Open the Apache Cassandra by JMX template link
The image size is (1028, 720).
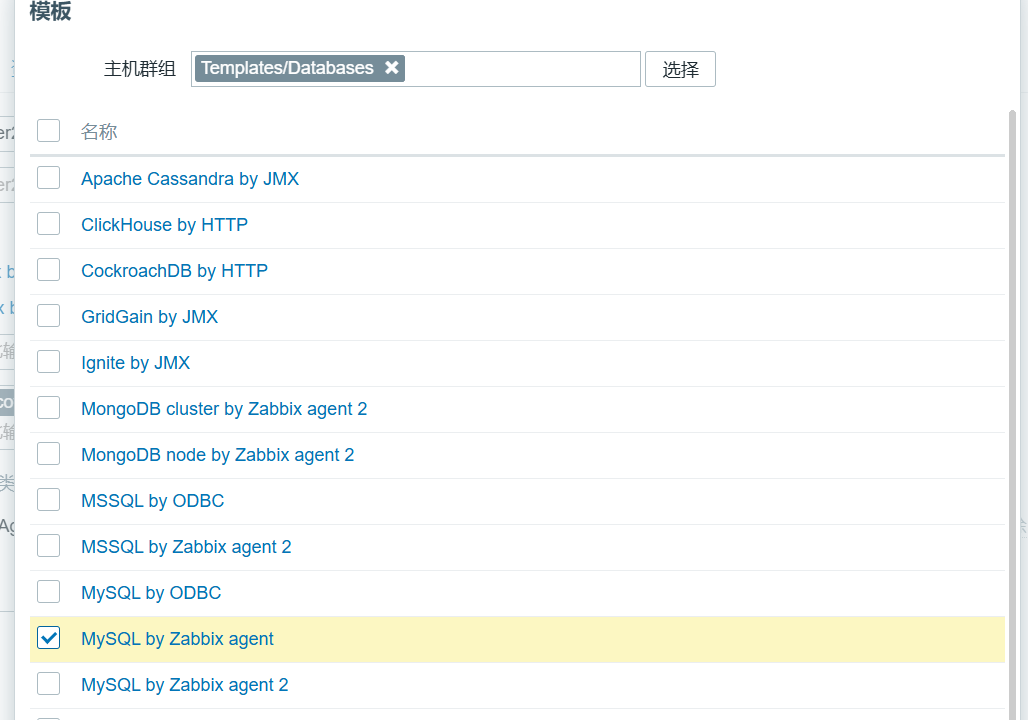[x=190, y=179]
